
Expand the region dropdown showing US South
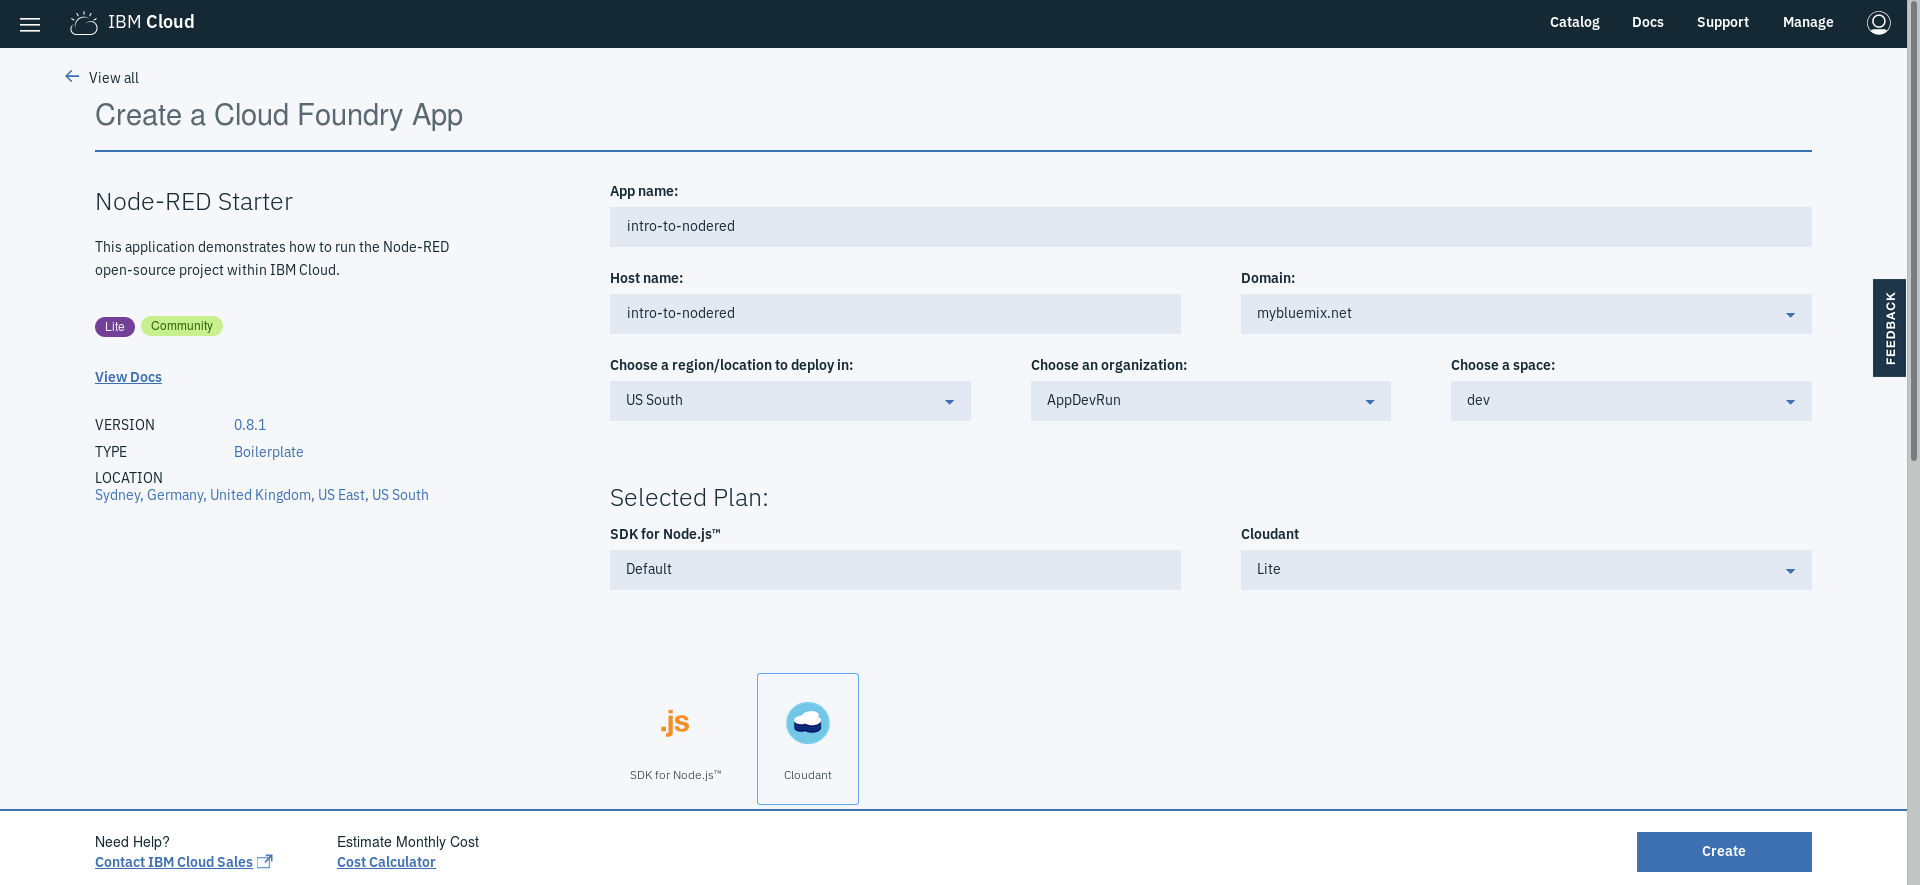click(790, 401)
